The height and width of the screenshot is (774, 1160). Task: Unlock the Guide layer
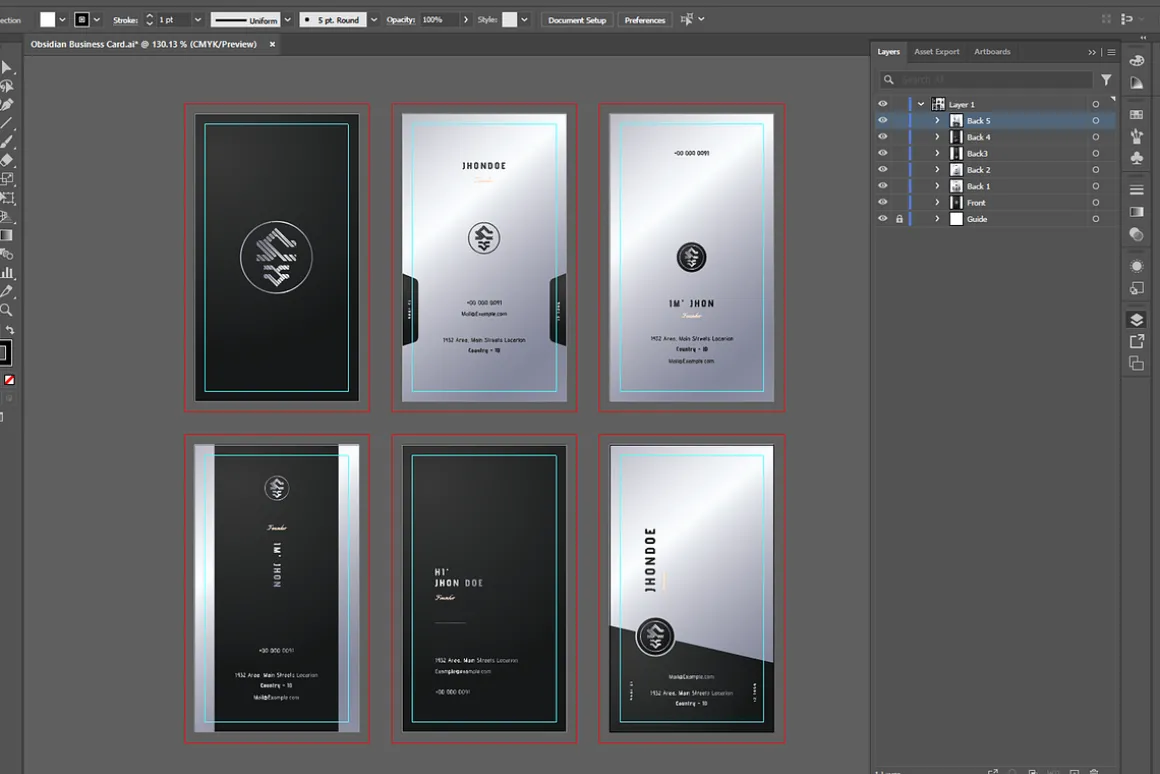[x=900, y=219]
